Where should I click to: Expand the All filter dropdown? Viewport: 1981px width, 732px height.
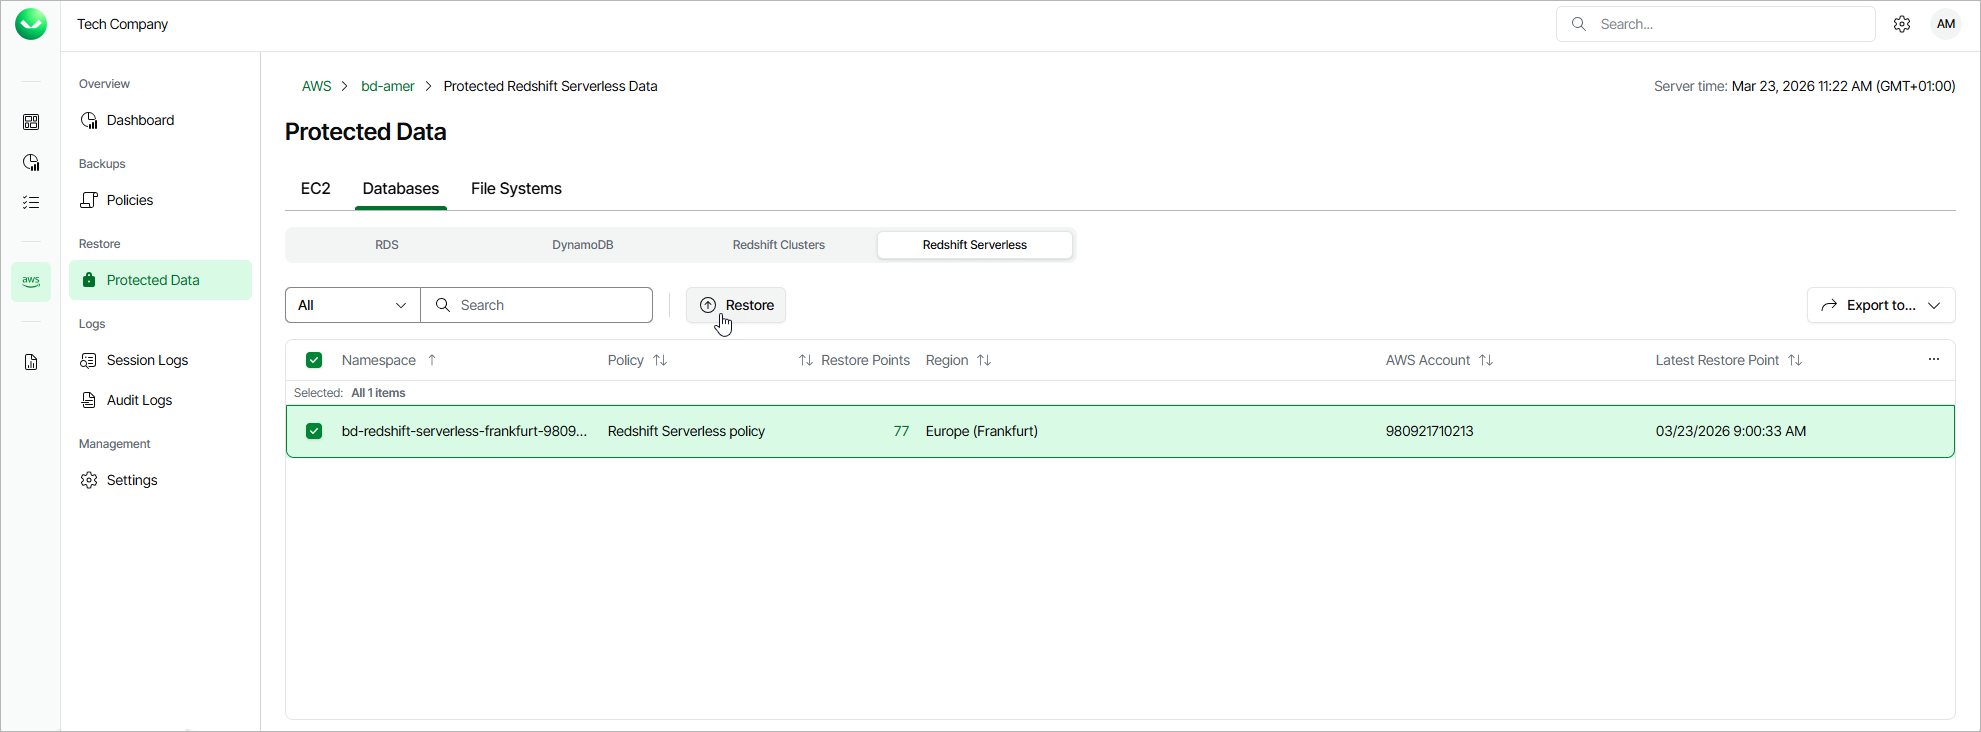pyautogui.click(x=353, y=305)
